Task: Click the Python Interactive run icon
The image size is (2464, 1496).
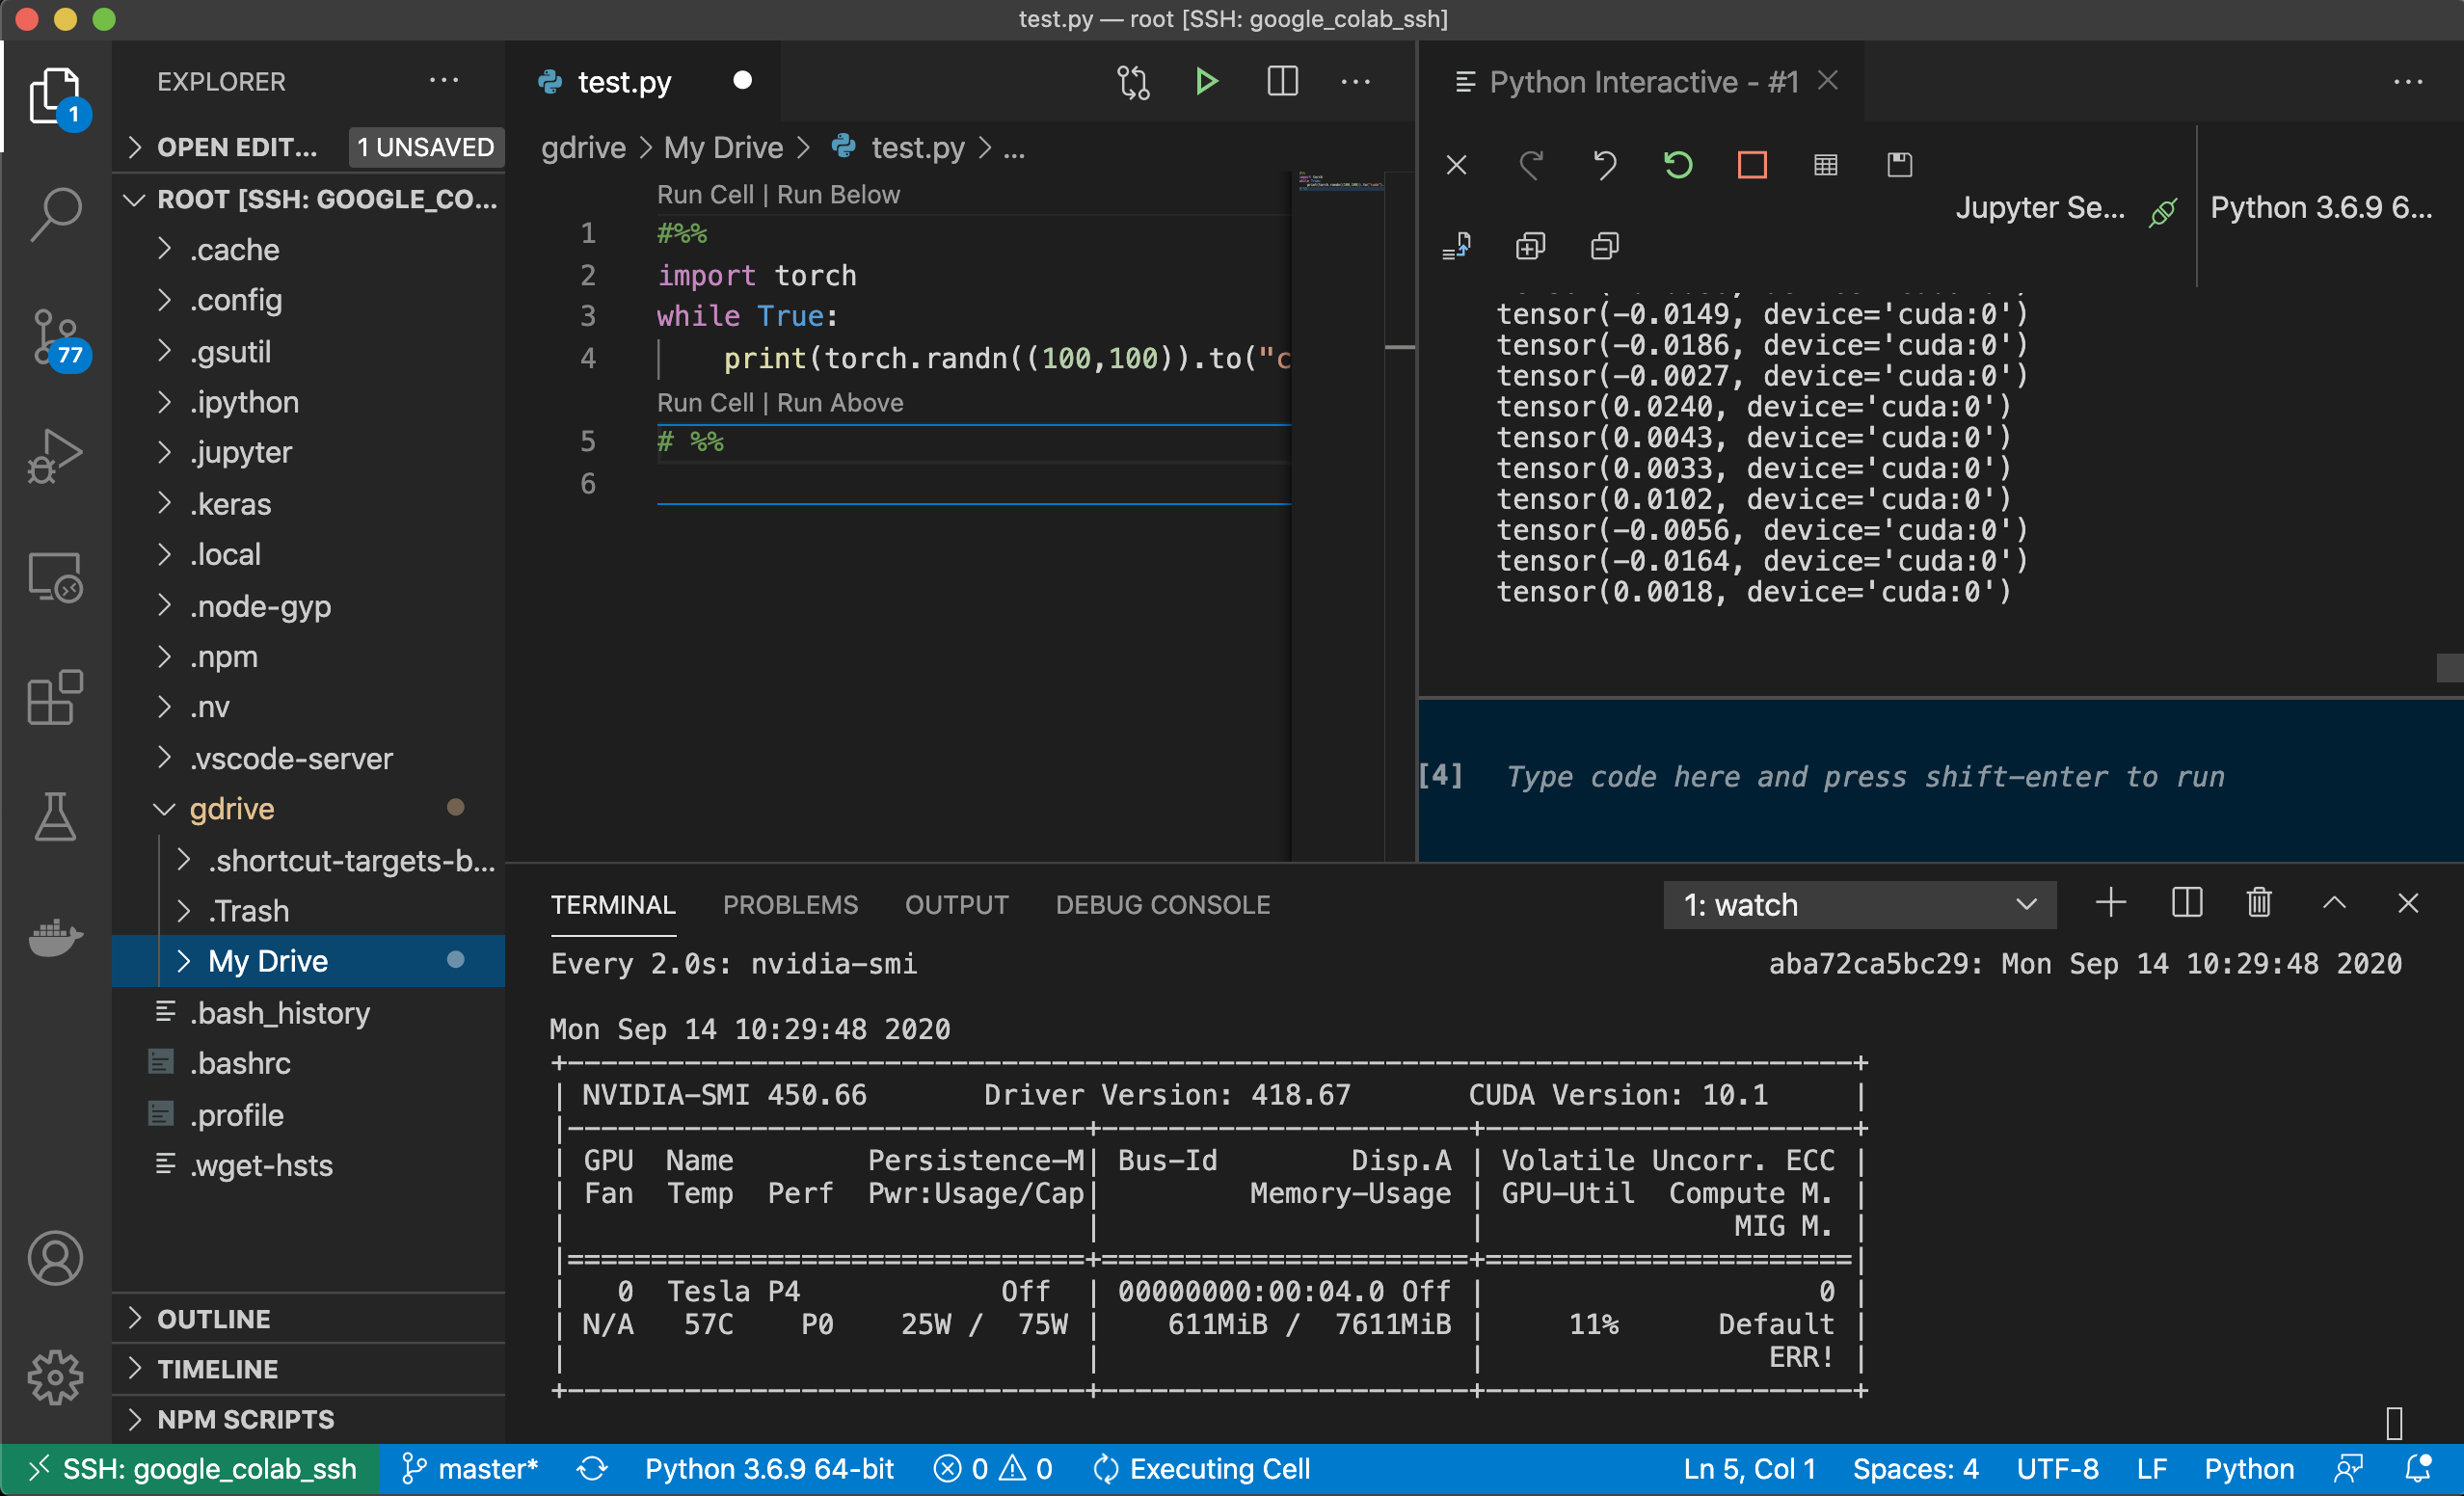Action: tap(1207, 81)
